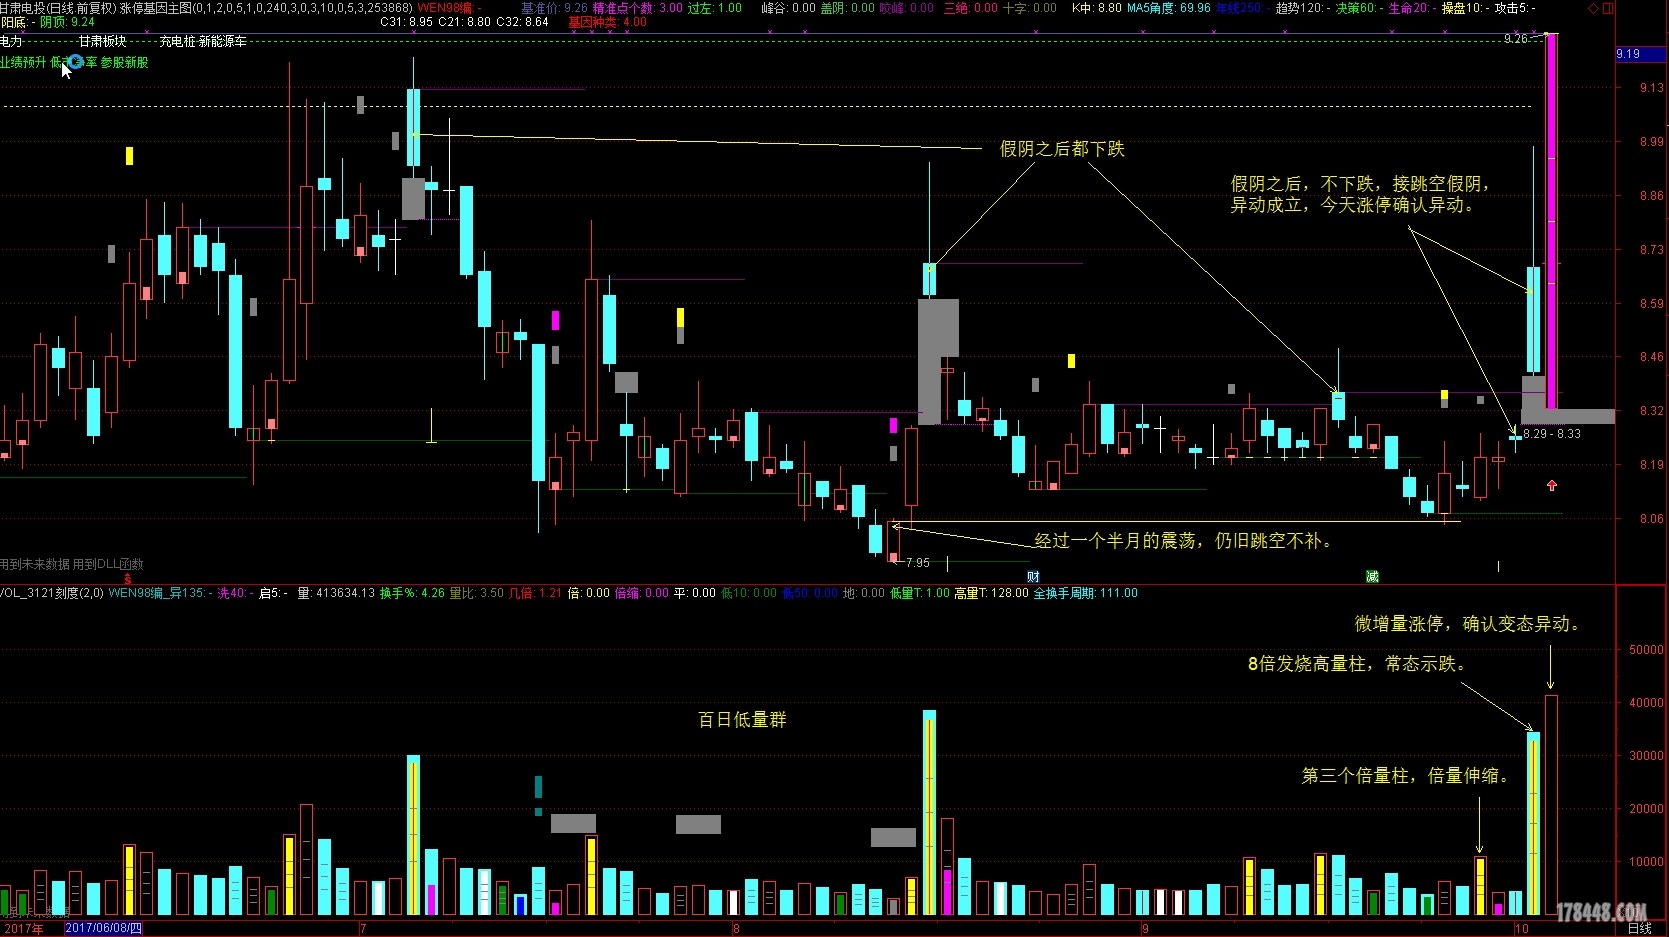Image resolution: width=1669 pixels, height=937 pixels.
Task: Click the 业绩预升 green label
Action: pos(23,62)
